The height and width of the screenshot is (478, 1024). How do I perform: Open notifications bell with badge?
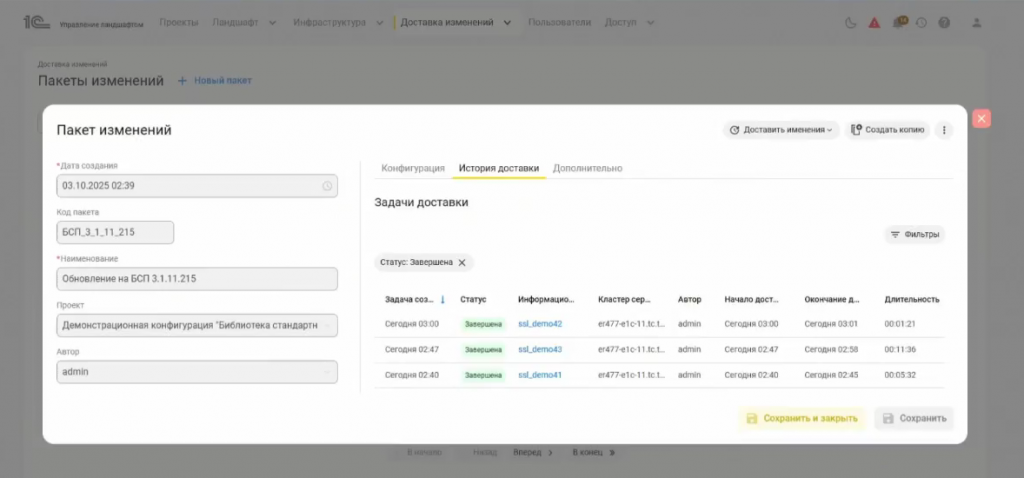(x=900, y=22)
